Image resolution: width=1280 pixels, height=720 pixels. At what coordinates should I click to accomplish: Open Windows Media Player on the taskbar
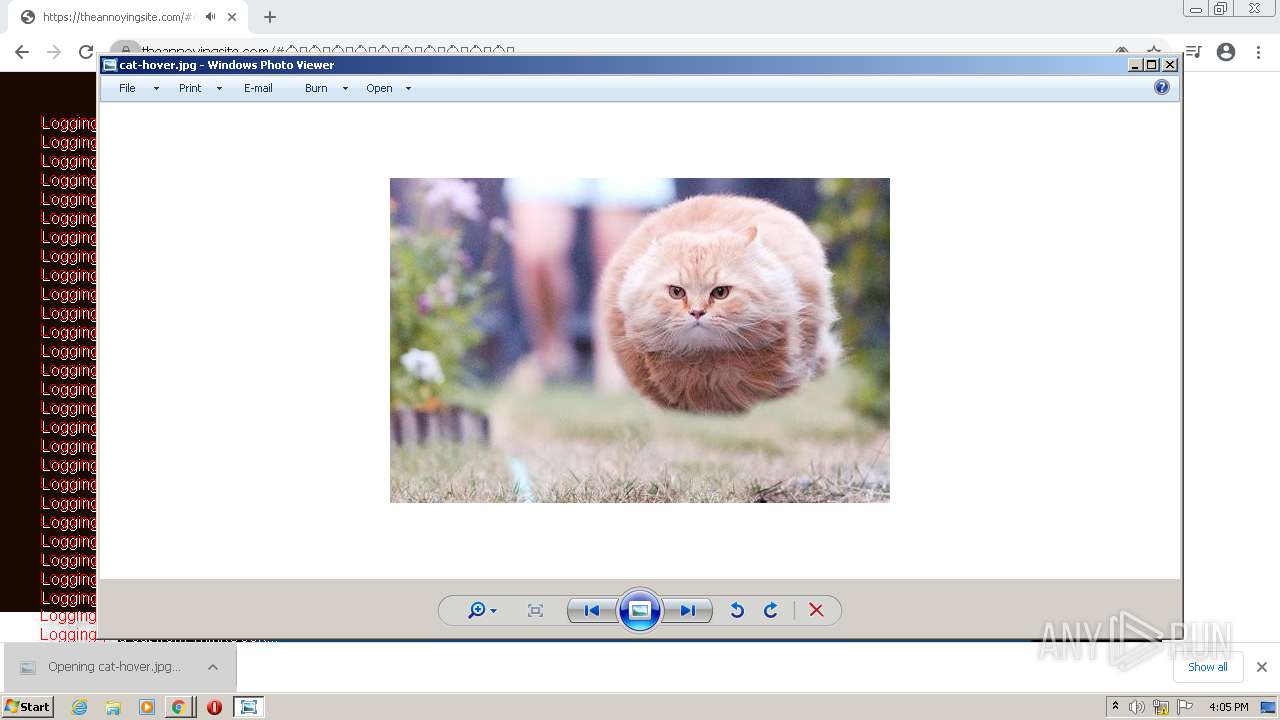147,707
